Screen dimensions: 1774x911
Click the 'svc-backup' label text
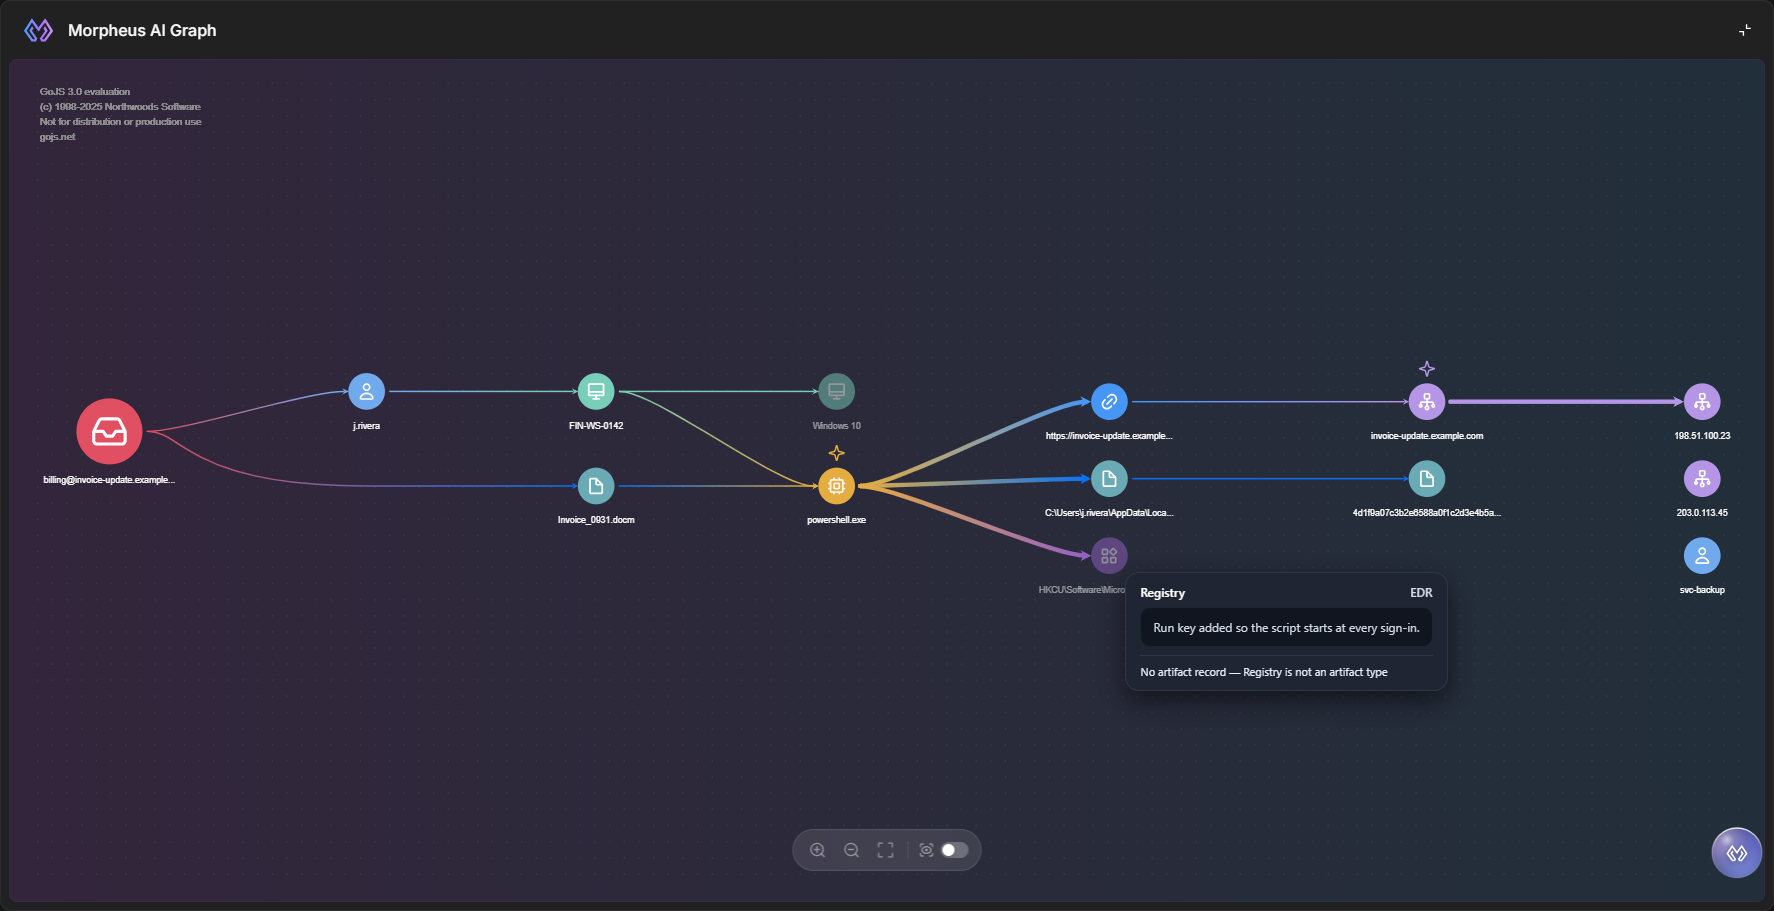tap(1702, 590)
